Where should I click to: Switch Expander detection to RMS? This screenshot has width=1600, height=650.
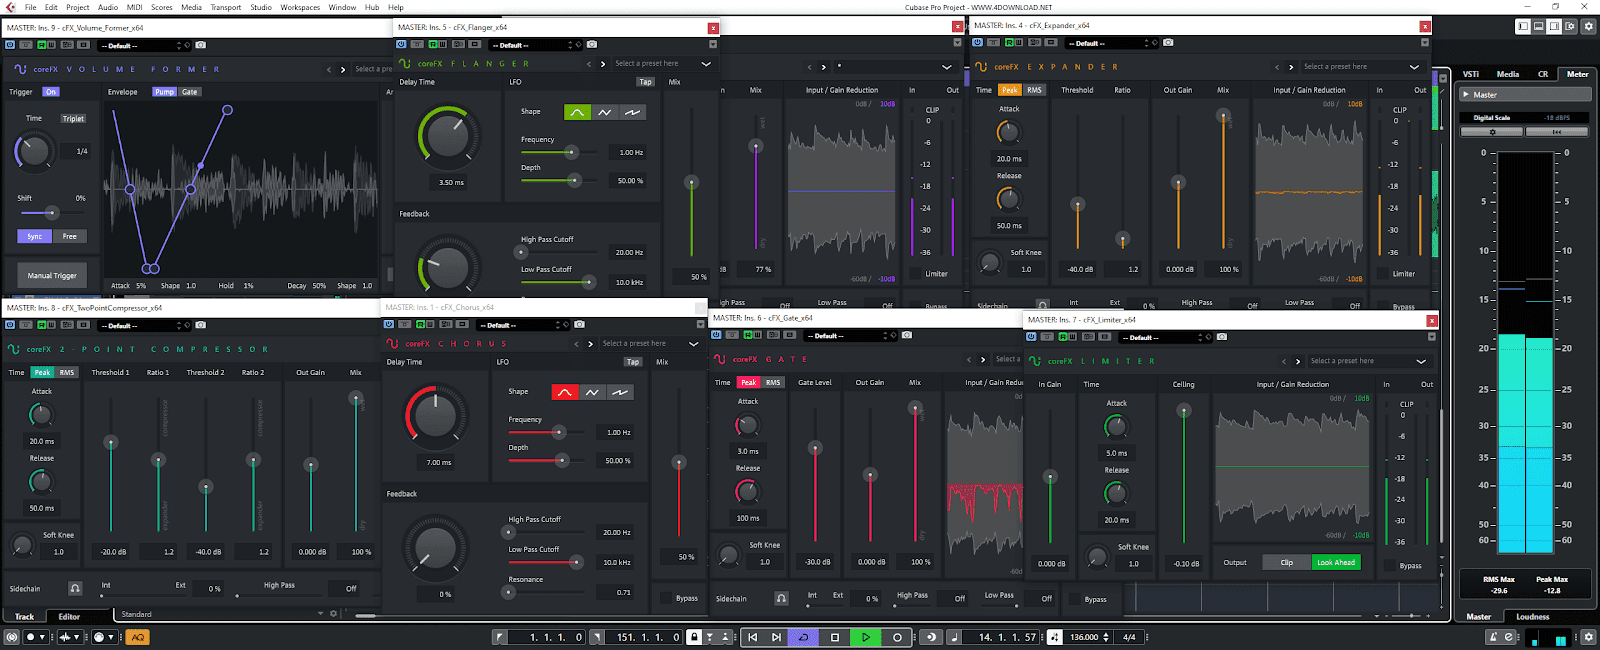coord(1034,90)
